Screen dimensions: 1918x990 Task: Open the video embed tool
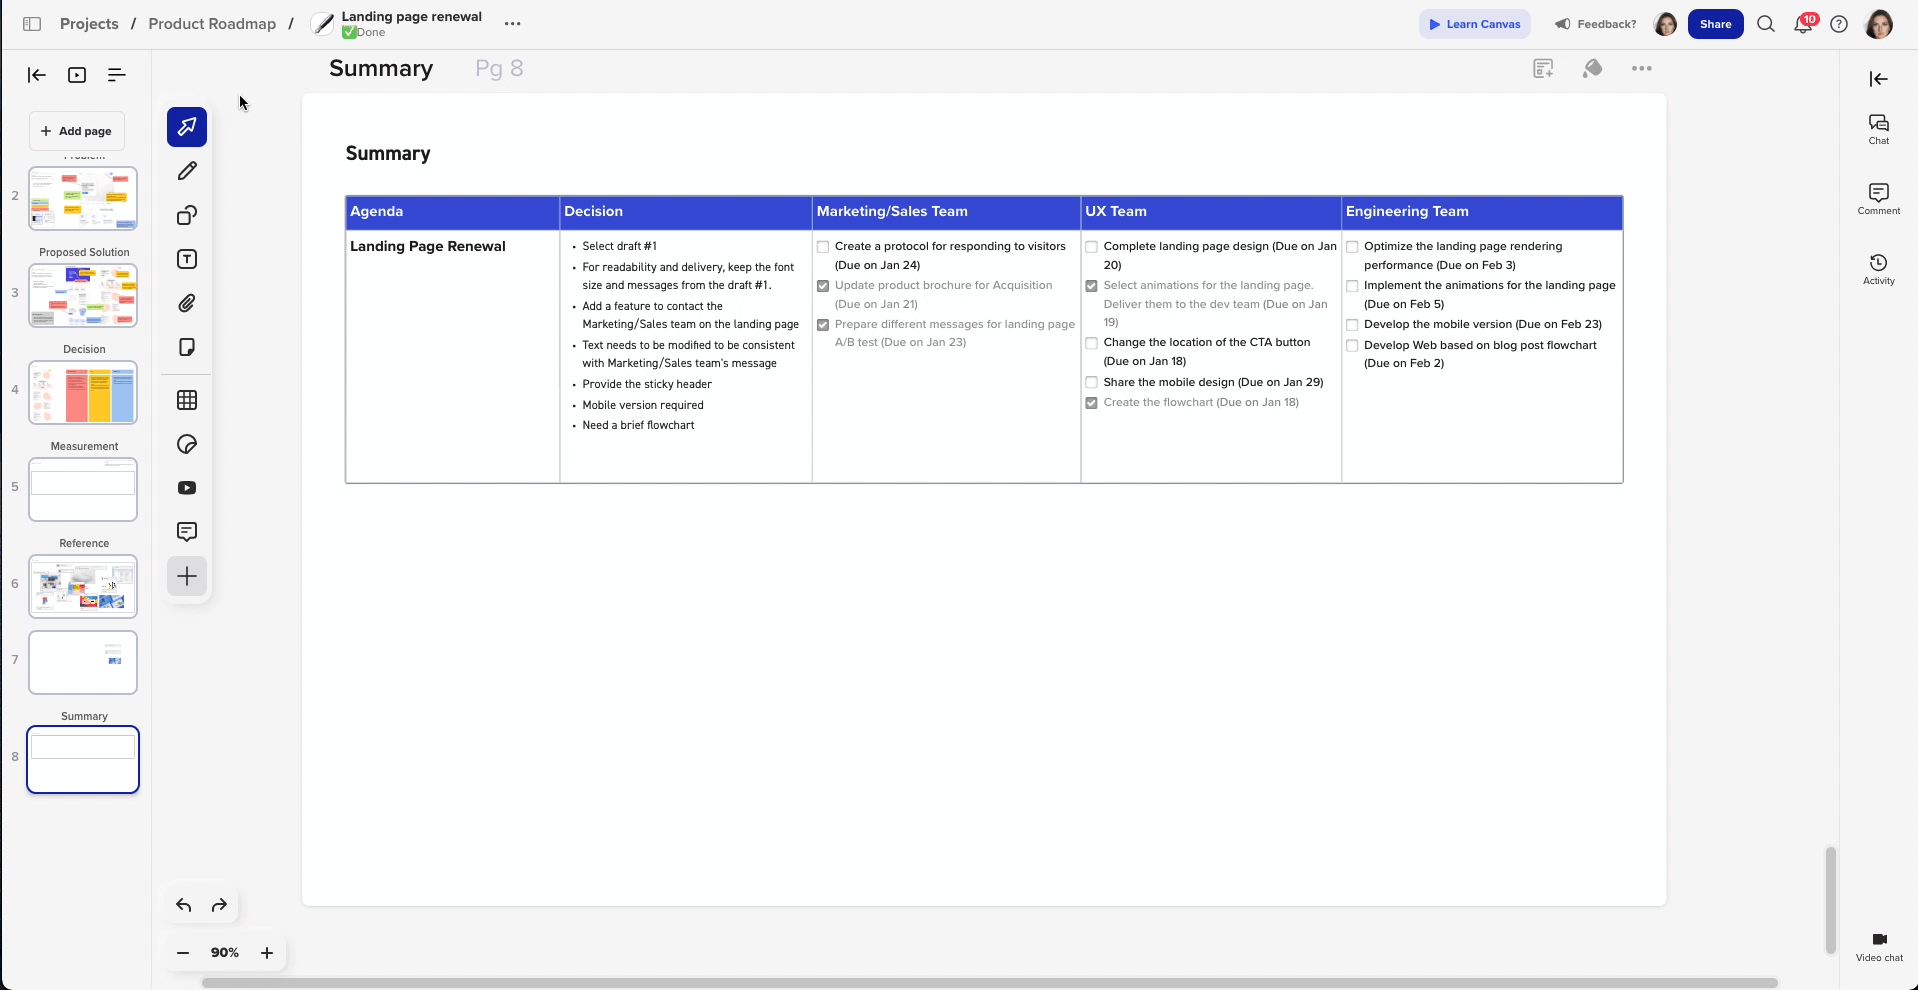pos(187,488)
